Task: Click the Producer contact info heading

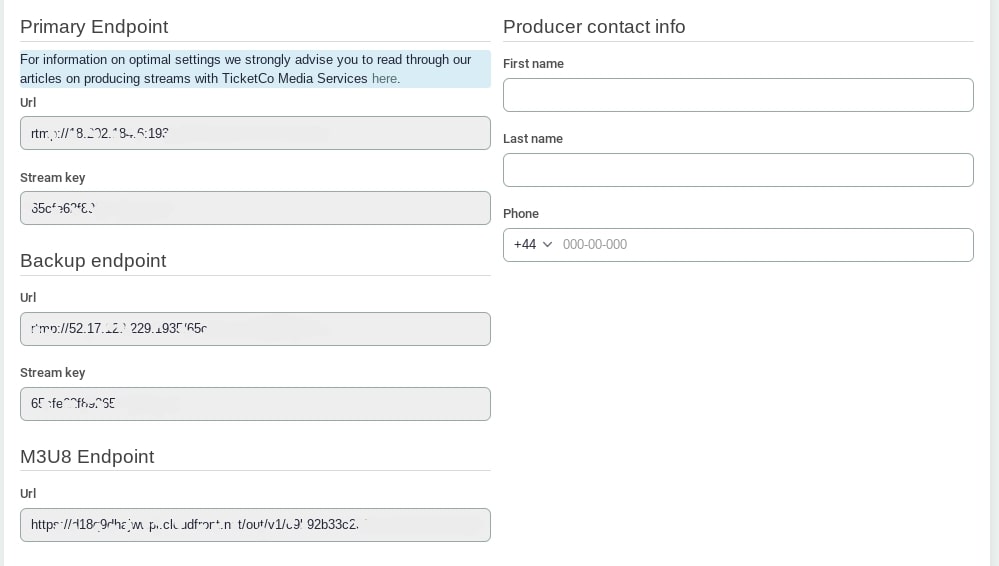Action: (x=594, y=27)
